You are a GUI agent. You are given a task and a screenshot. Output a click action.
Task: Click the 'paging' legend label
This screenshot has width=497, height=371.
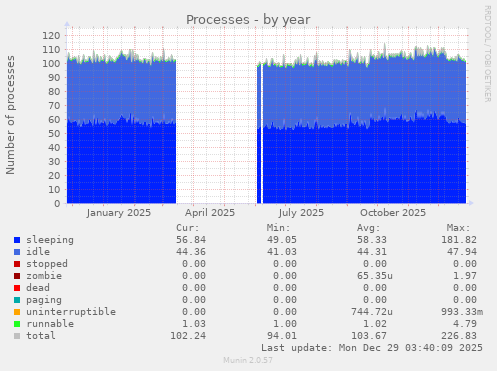coord(44,300)
